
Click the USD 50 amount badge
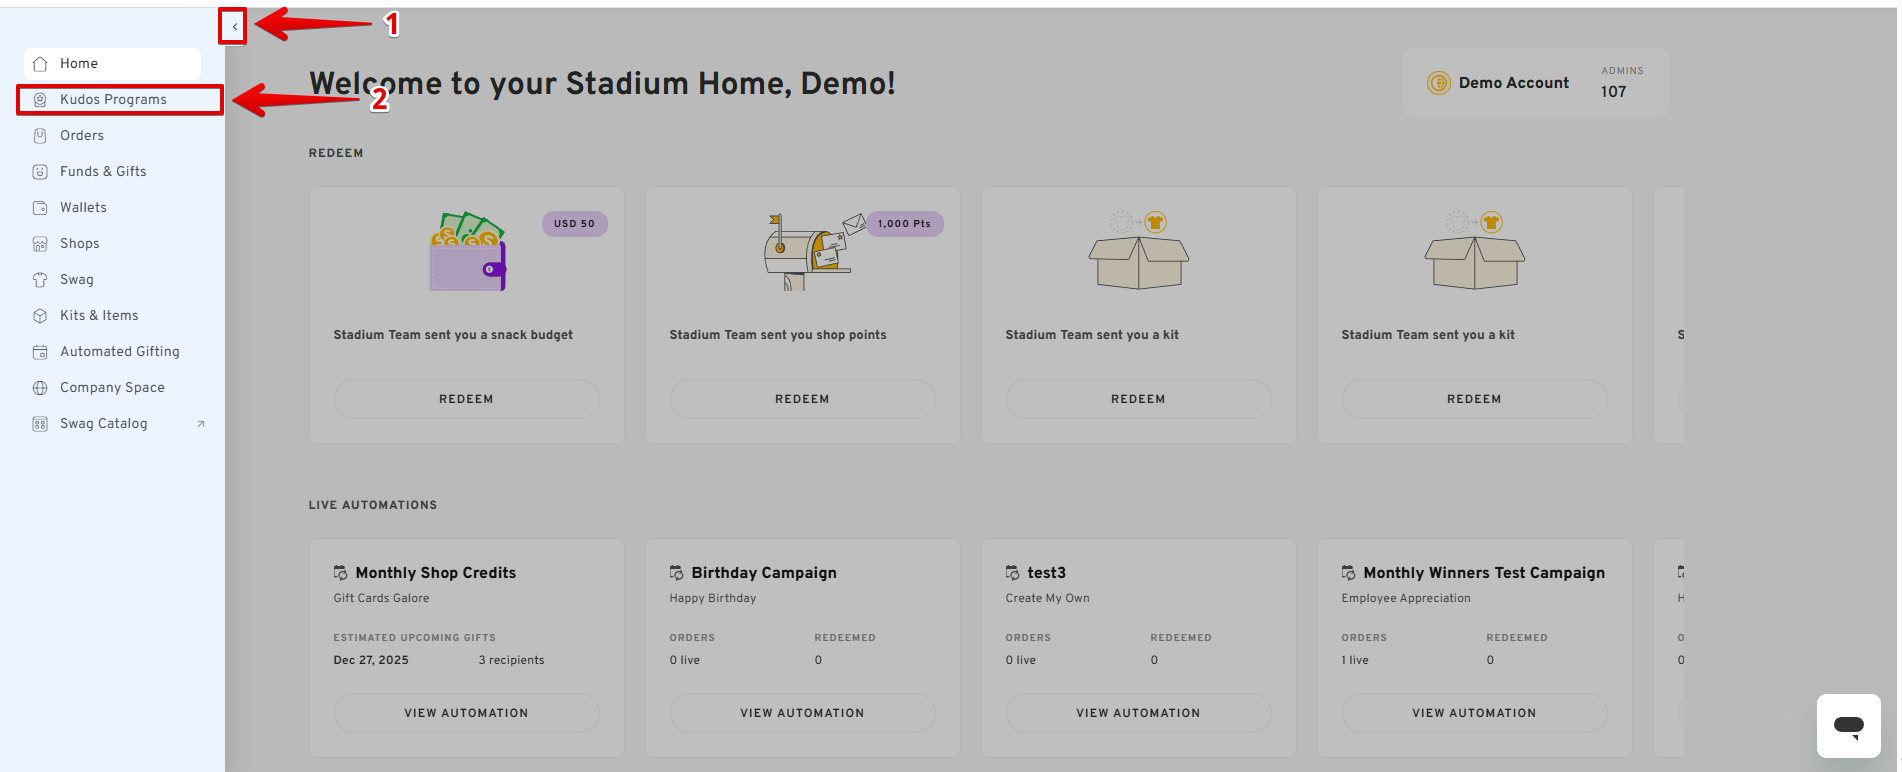(574, 224)
